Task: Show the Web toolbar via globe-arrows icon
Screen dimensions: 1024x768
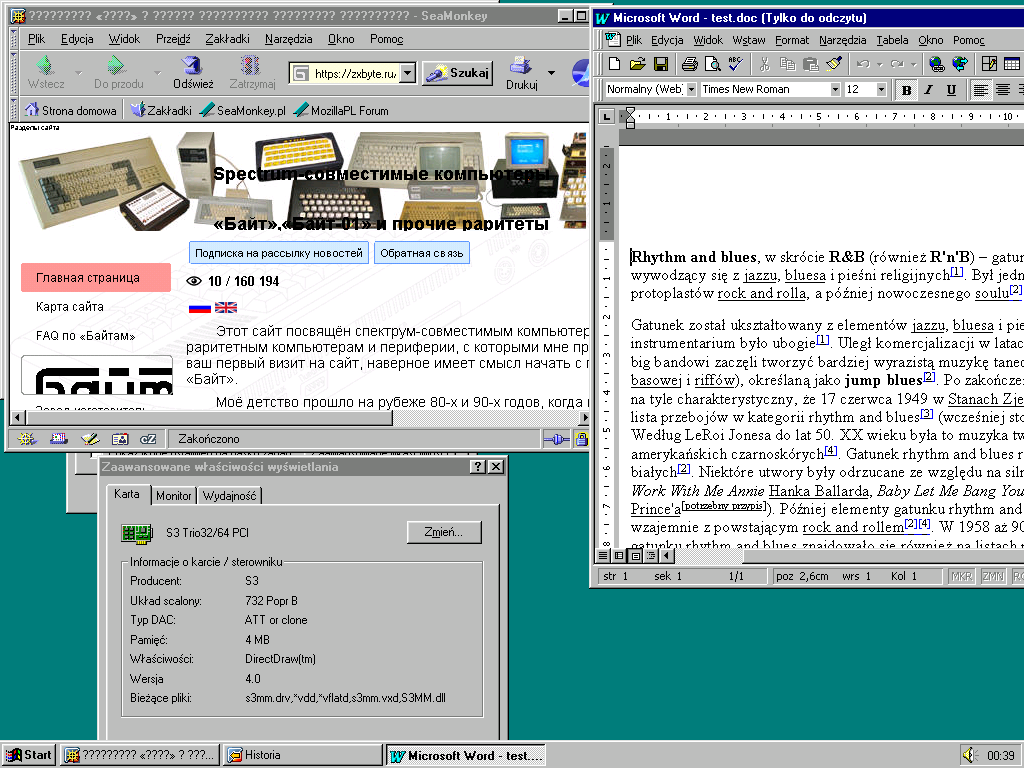Action: click(960, 64)
